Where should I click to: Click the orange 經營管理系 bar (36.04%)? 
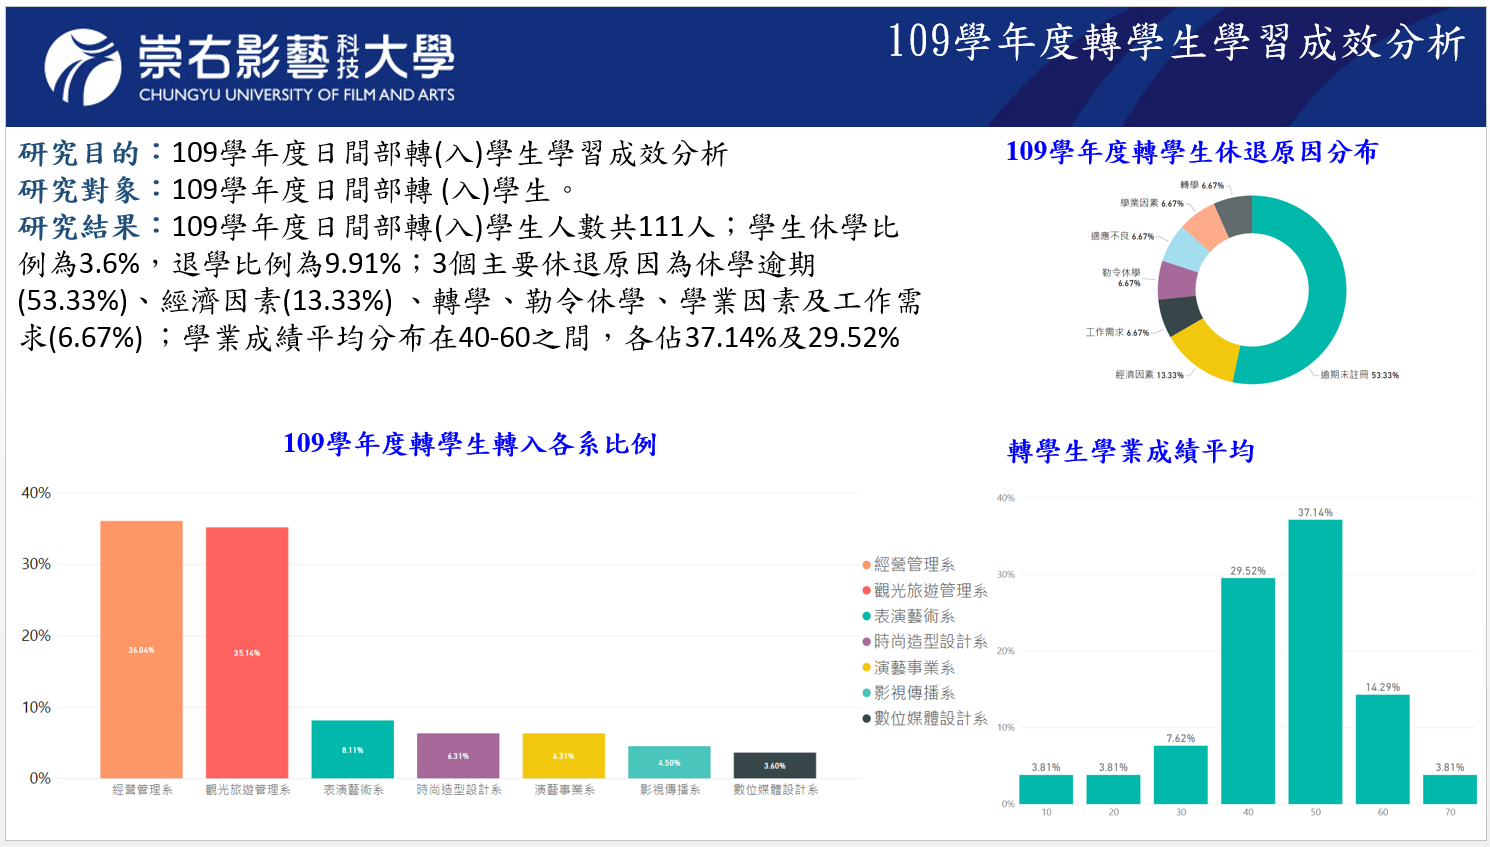(141, 649)
